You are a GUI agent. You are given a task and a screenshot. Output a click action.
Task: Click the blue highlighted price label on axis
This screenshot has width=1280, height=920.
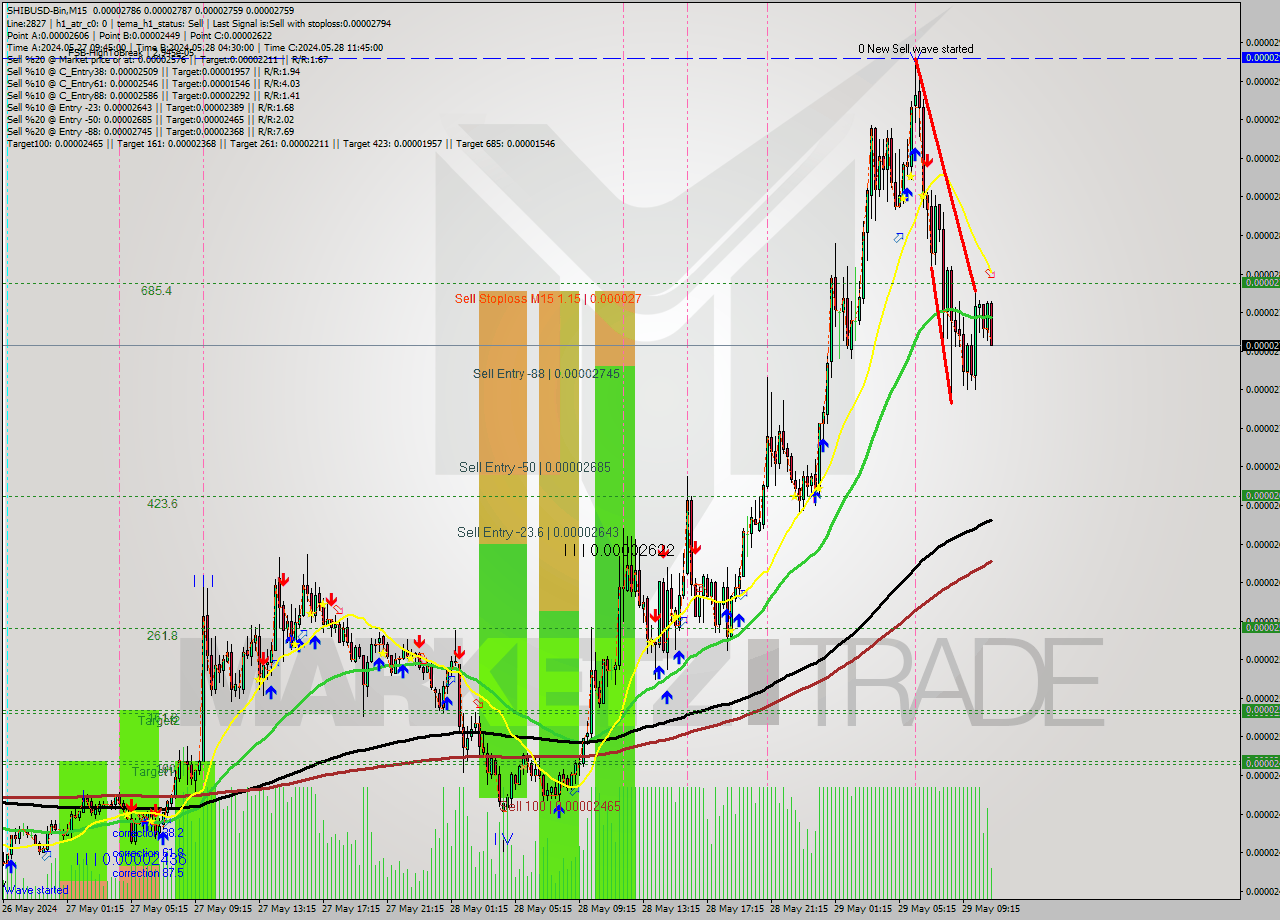pos(1260,57)
